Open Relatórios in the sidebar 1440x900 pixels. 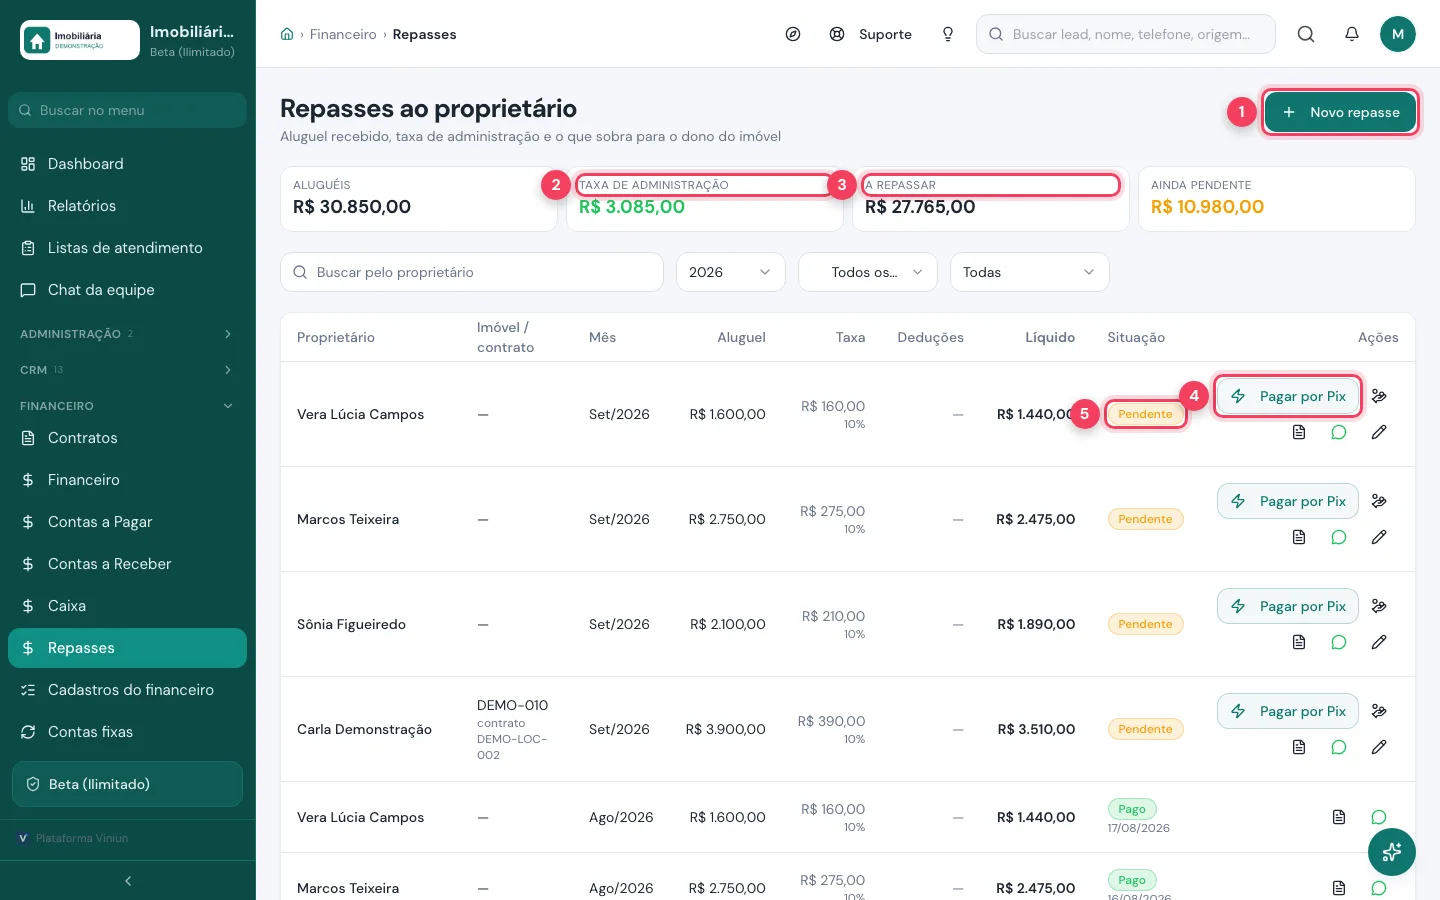[x=127, y=206]
